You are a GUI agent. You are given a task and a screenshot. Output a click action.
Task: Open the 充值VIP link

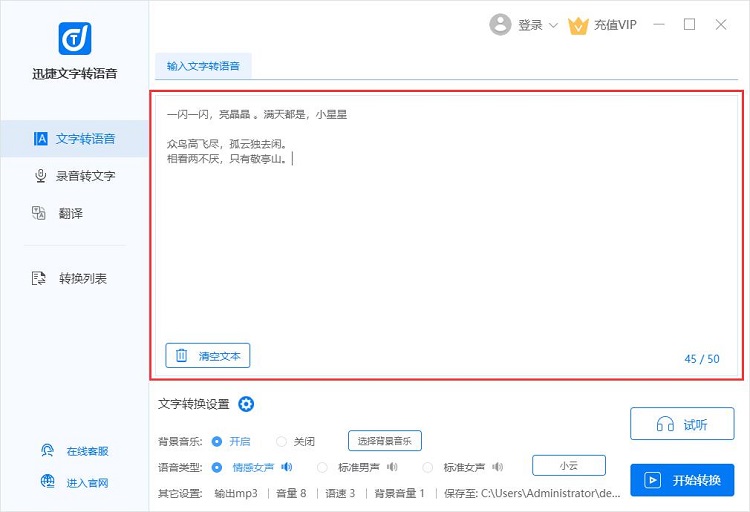pyautogui.click(x=615, y=25)
